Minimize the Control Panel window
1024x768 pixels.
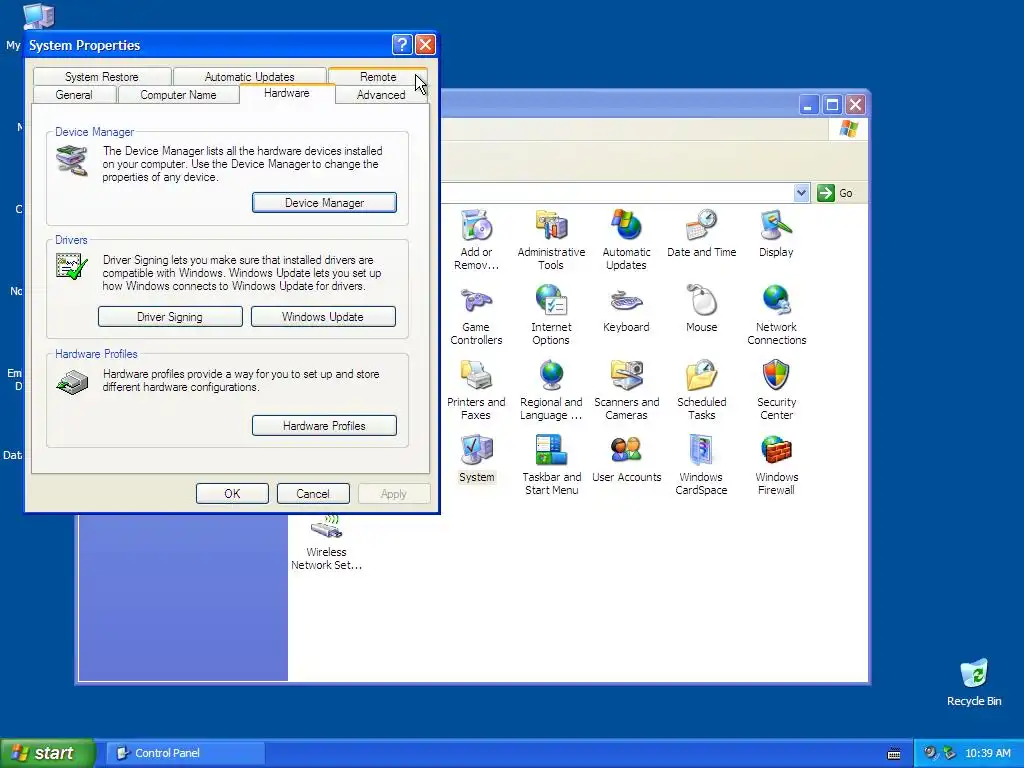(x=808, y=104)
